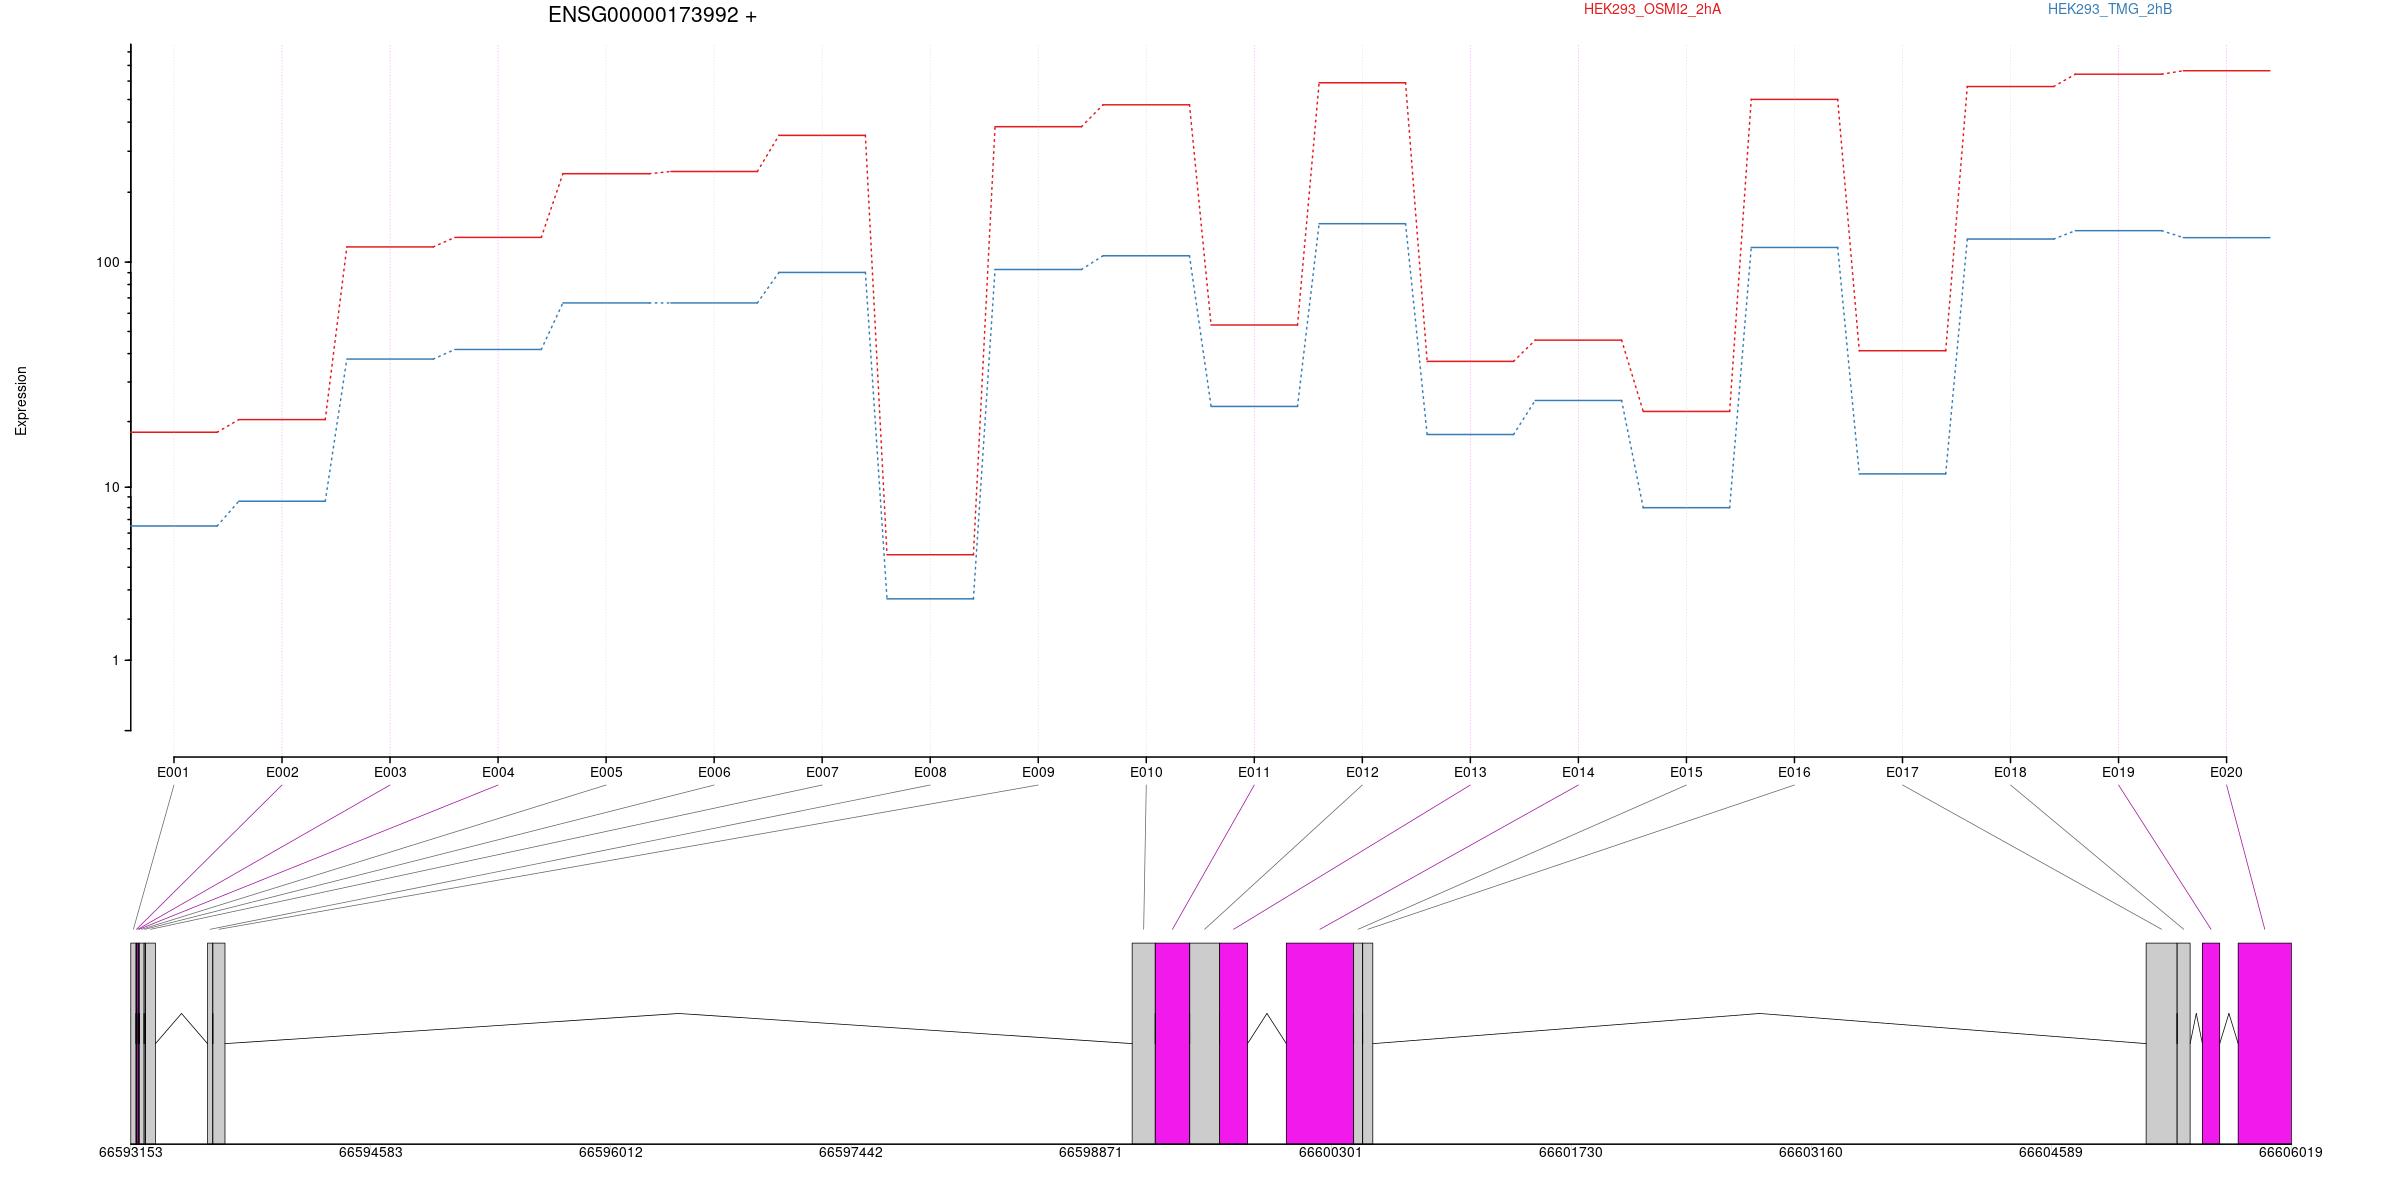The image size is (2400, 1200).
Task: Click exon label E009
Action: point(1038,772)
